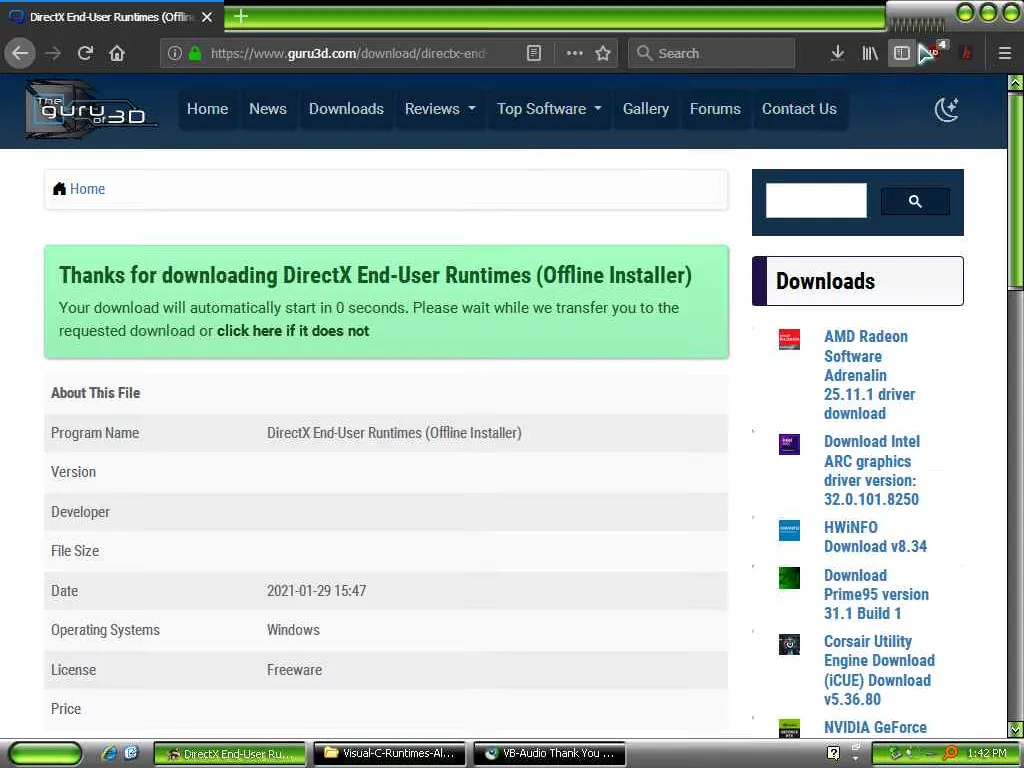Screen dimensions: 1024x768
Task: Submit site search with the magnifier button
Action: (915, 201)
